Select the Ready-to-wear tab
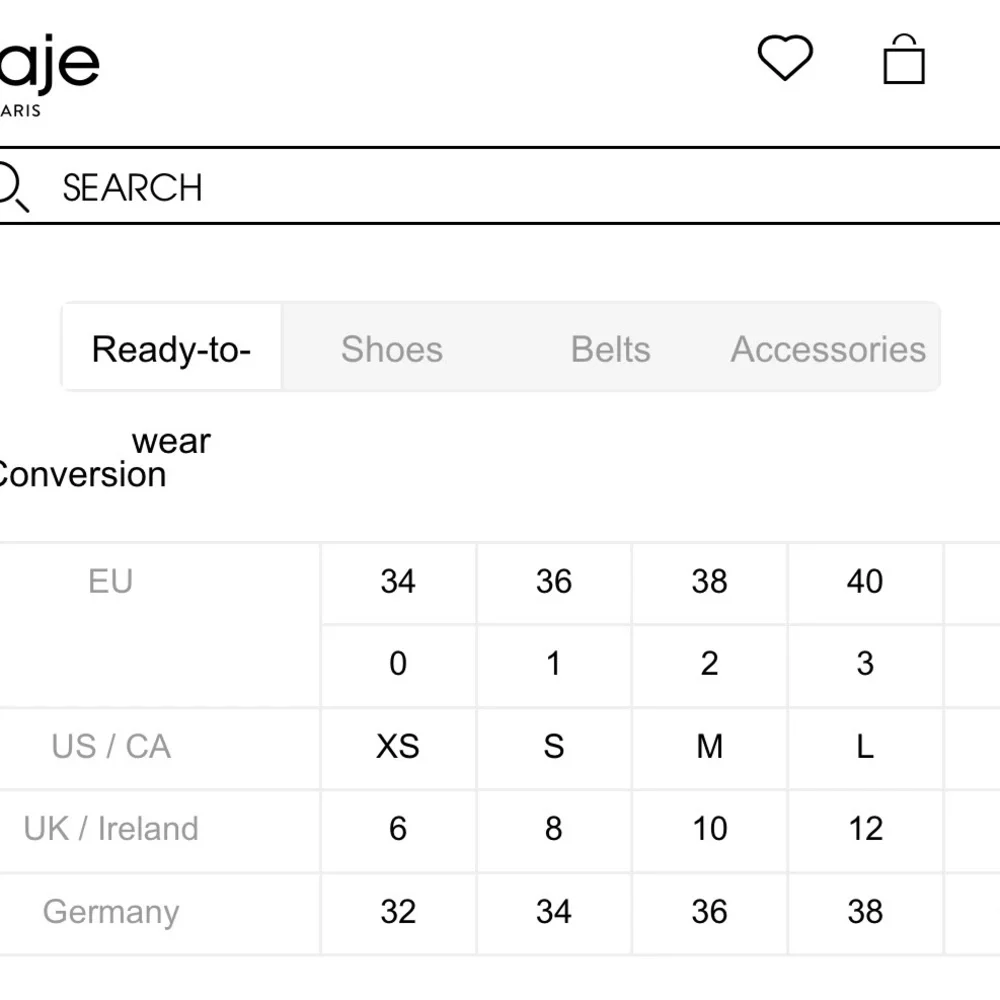This screenshot has width=1000, height=1000. [171, 349]
